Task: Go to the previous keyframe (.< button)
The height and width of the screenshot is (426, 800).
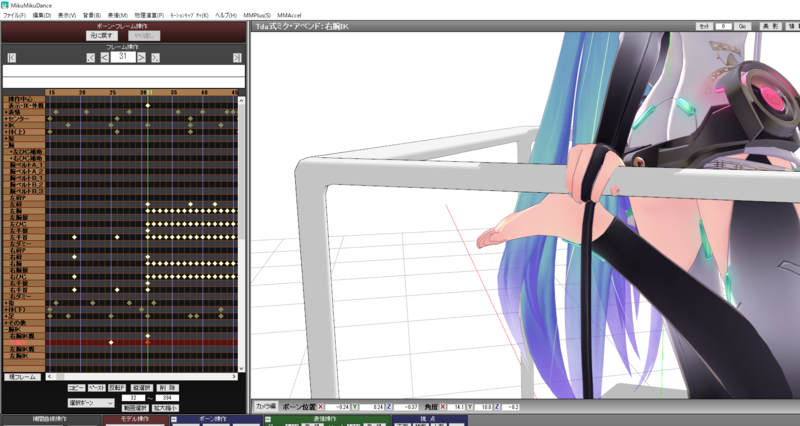Action: (91, 58)
